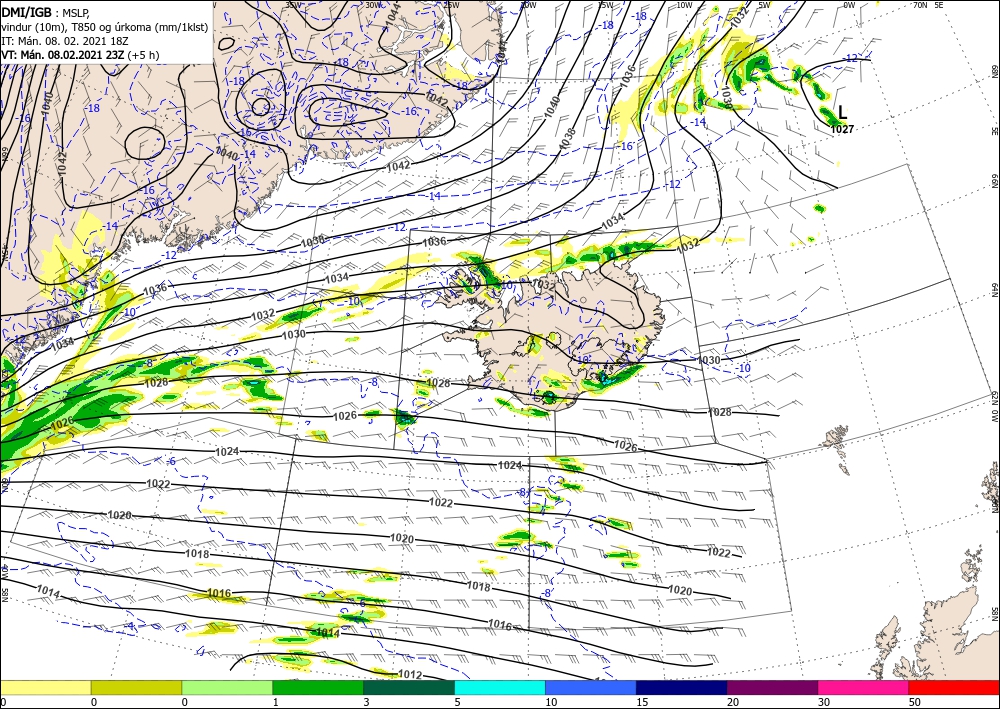The width and height of the screenshot is (1000, 709).
Task: Choose the navy blue legend swatch
Action: pos(682,687)
